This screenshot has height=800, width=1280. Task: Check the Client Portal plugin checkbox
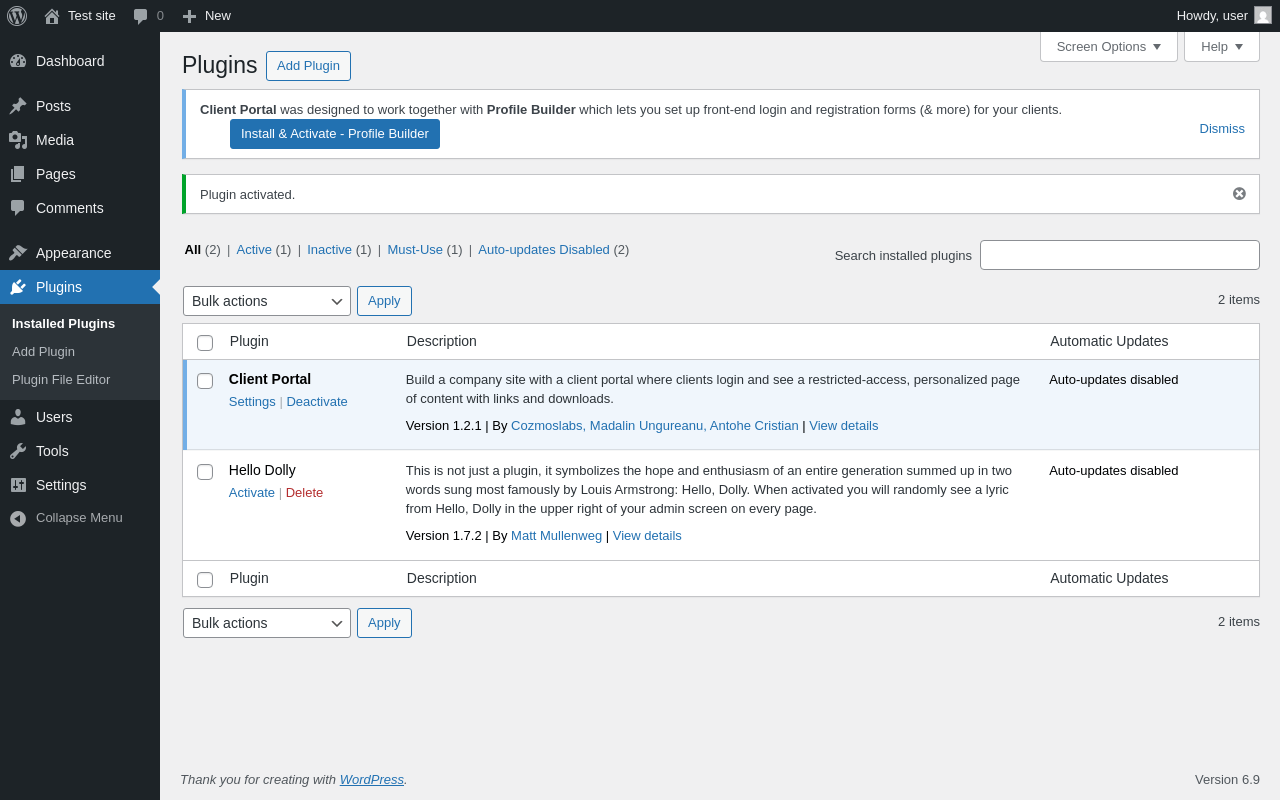pos(205,381)
